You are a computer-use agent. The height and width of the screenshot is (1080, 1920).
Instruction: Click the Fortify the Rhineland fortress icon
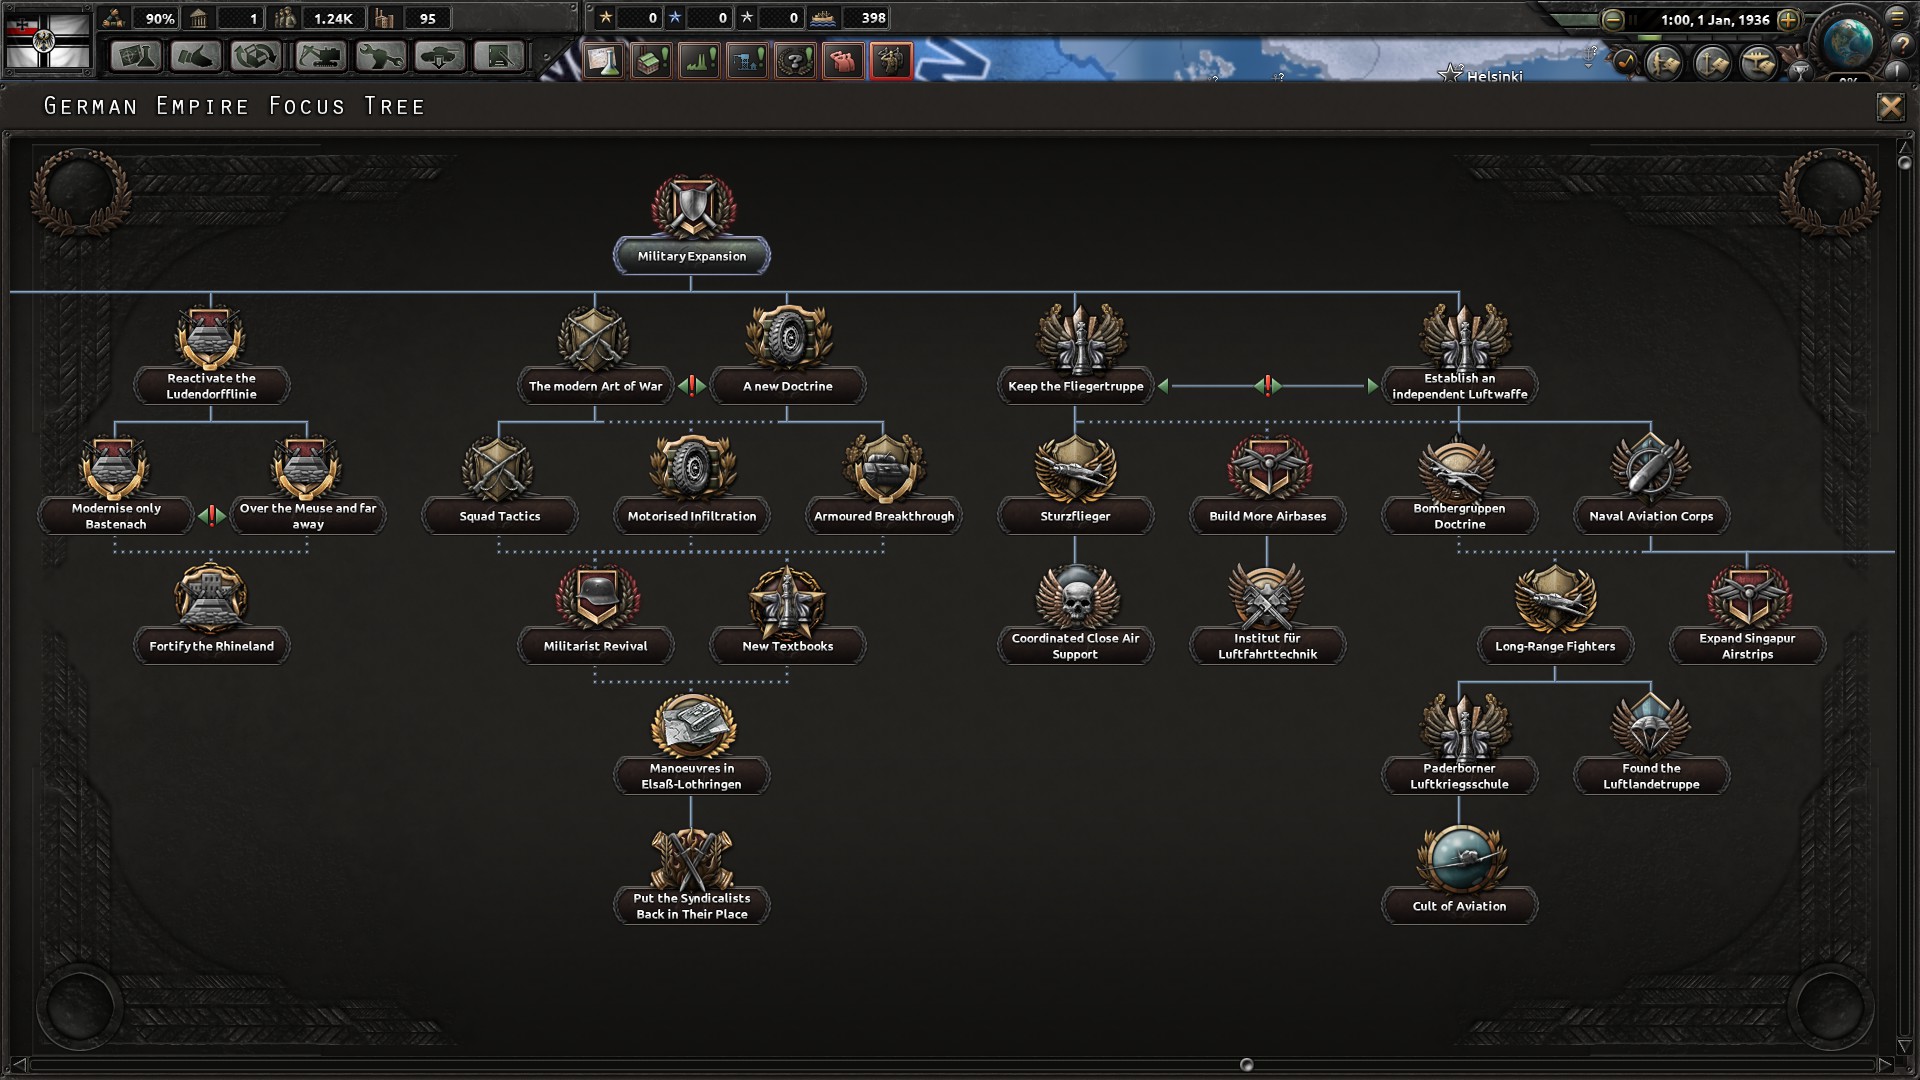[x=211, y=597]
